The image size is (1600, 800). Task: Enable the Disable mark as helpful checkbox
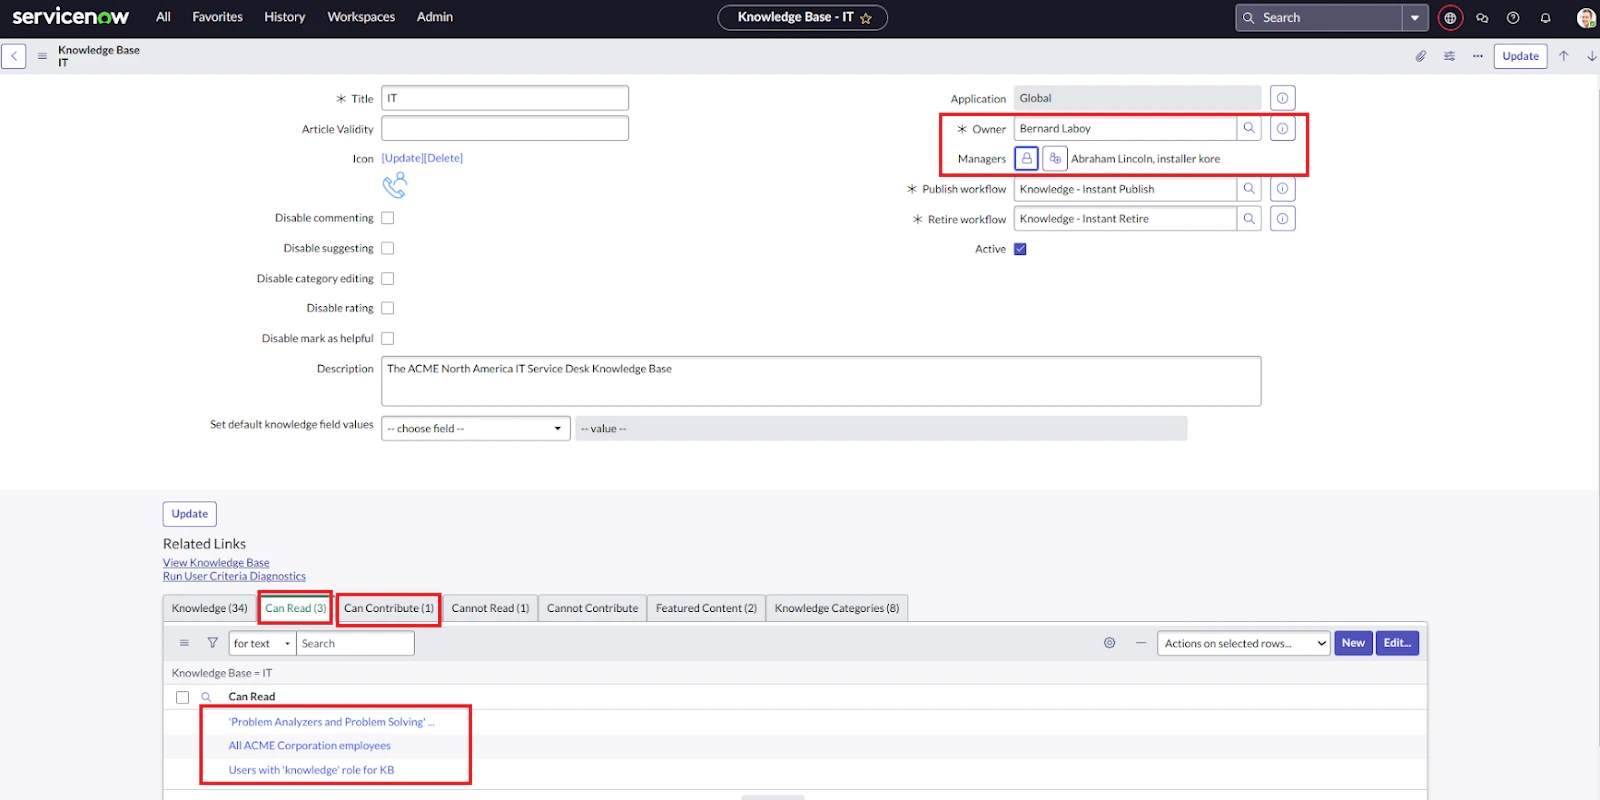click(388, 338)
